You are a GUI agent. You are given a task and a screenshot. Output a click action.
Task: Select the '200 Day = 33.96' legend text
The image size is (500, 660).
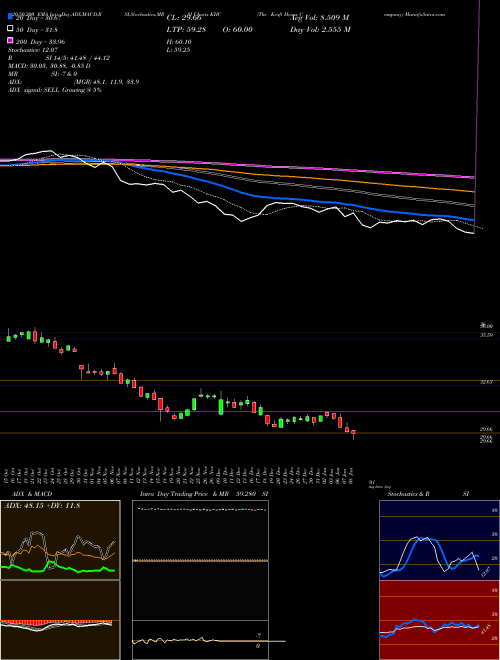[x=40, y=42]
